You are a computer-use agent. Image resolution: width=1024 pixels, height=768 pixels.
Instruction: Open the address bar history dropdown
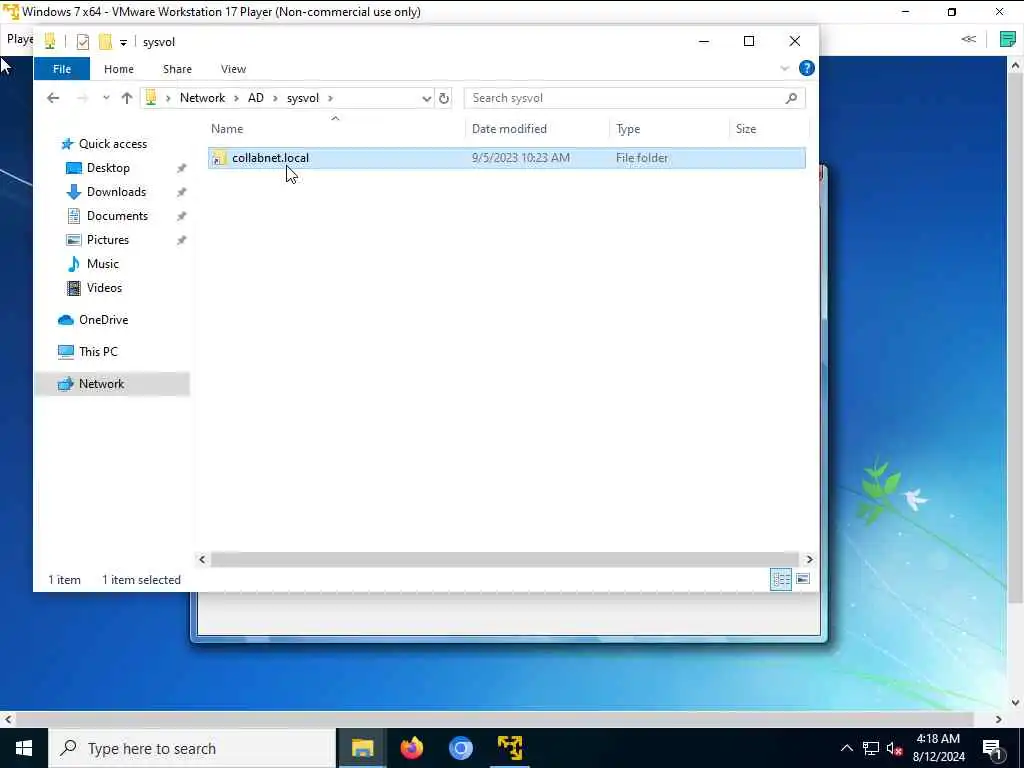(x=426, y=98)
